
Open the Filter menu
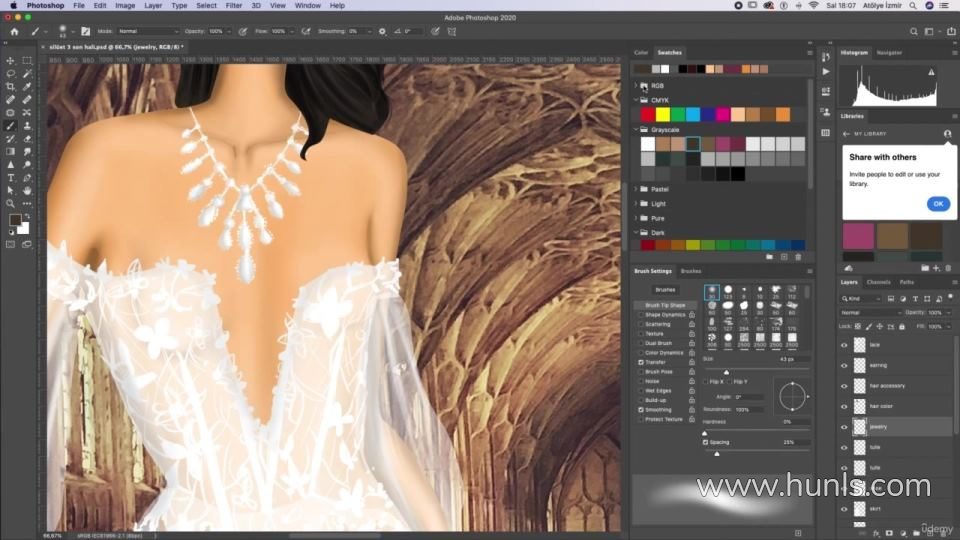pyautogui.click(x=233, y=5)
